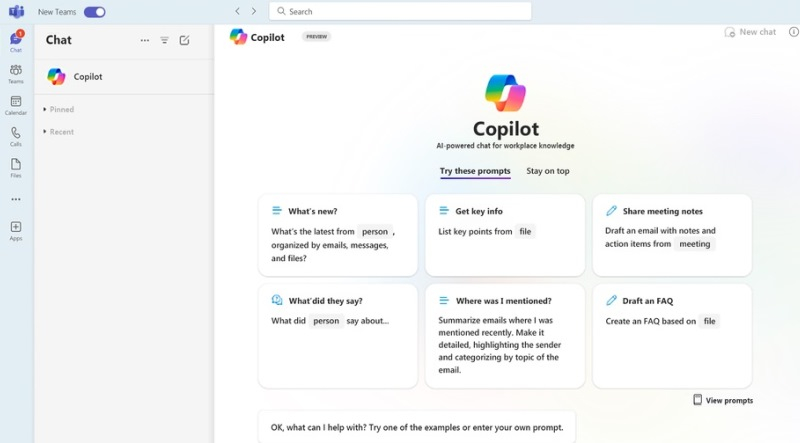Open the chat filter icon
The height and width of the screenshot is (443, 800).
point(165,40)
